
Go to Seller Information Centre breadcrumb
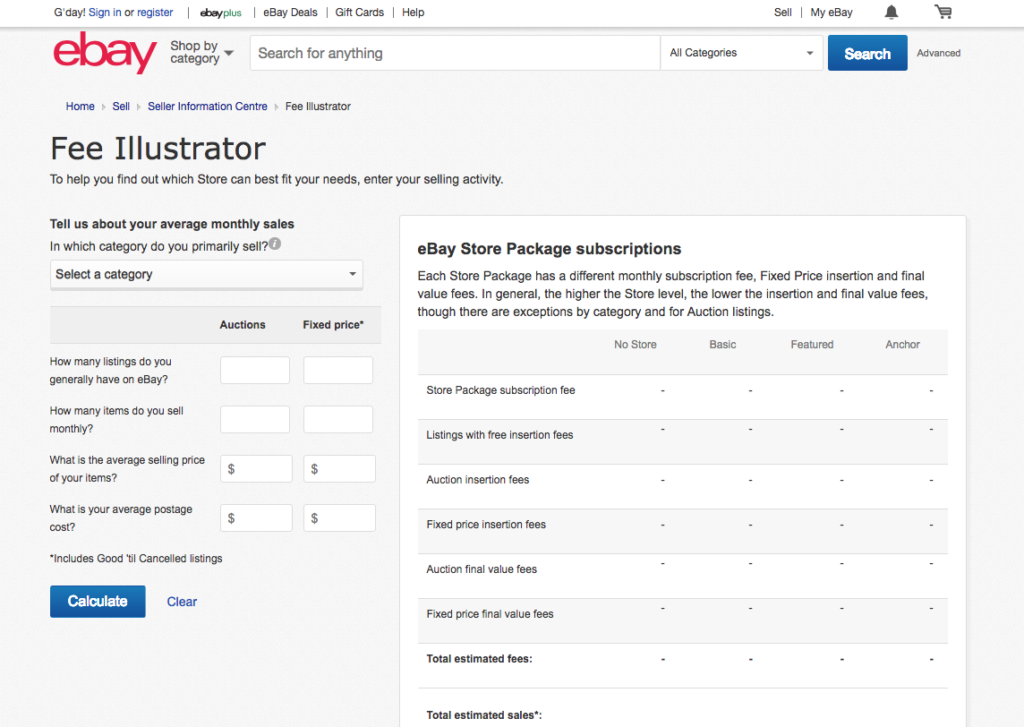click(207, 106)
